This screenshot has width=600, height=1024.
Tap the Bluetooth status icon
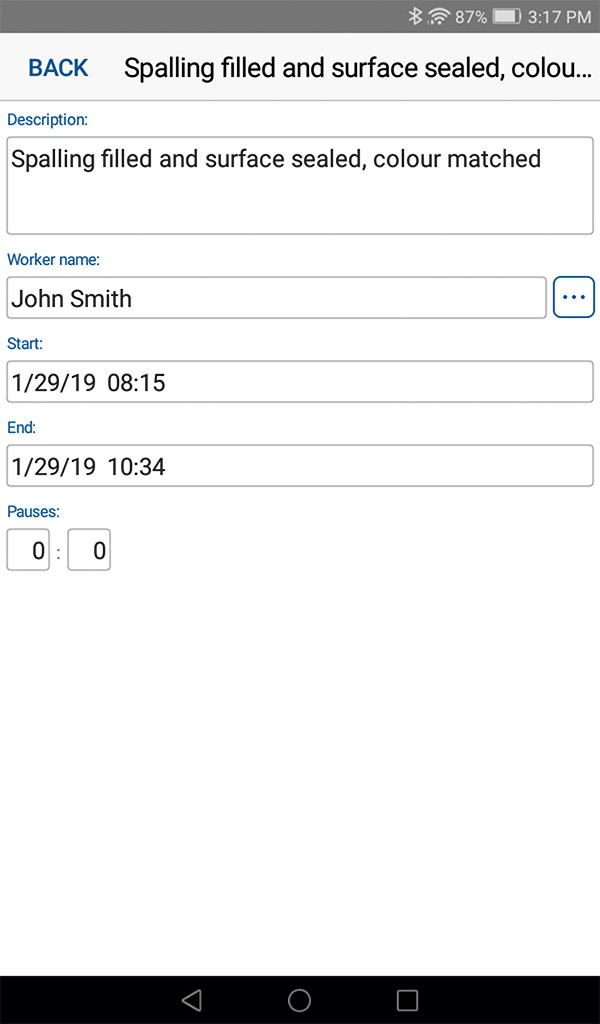coord(415,16)
